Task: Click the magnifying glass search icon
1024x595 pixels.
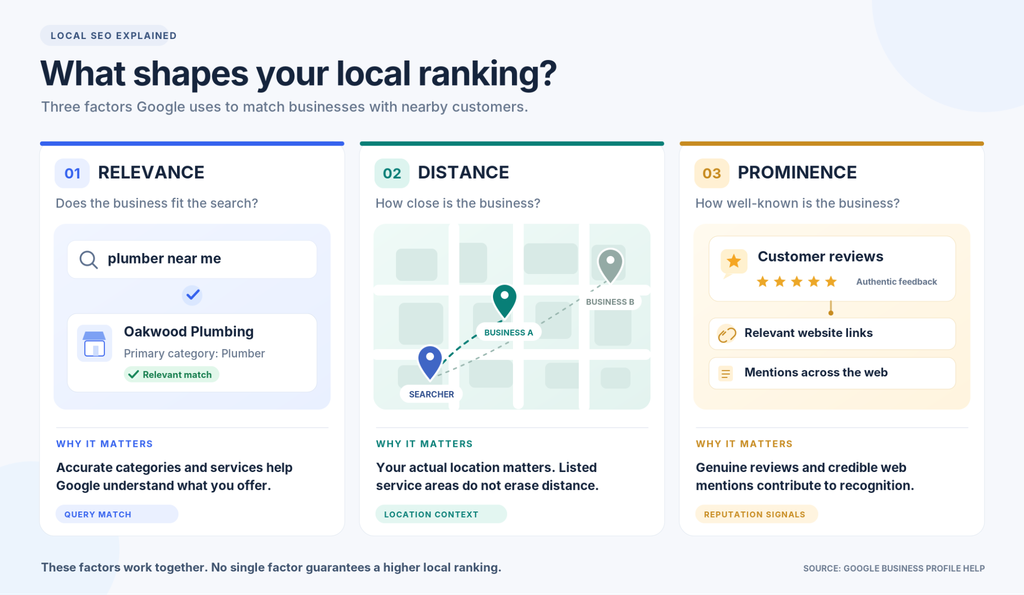Action: (x=88, y=259)
